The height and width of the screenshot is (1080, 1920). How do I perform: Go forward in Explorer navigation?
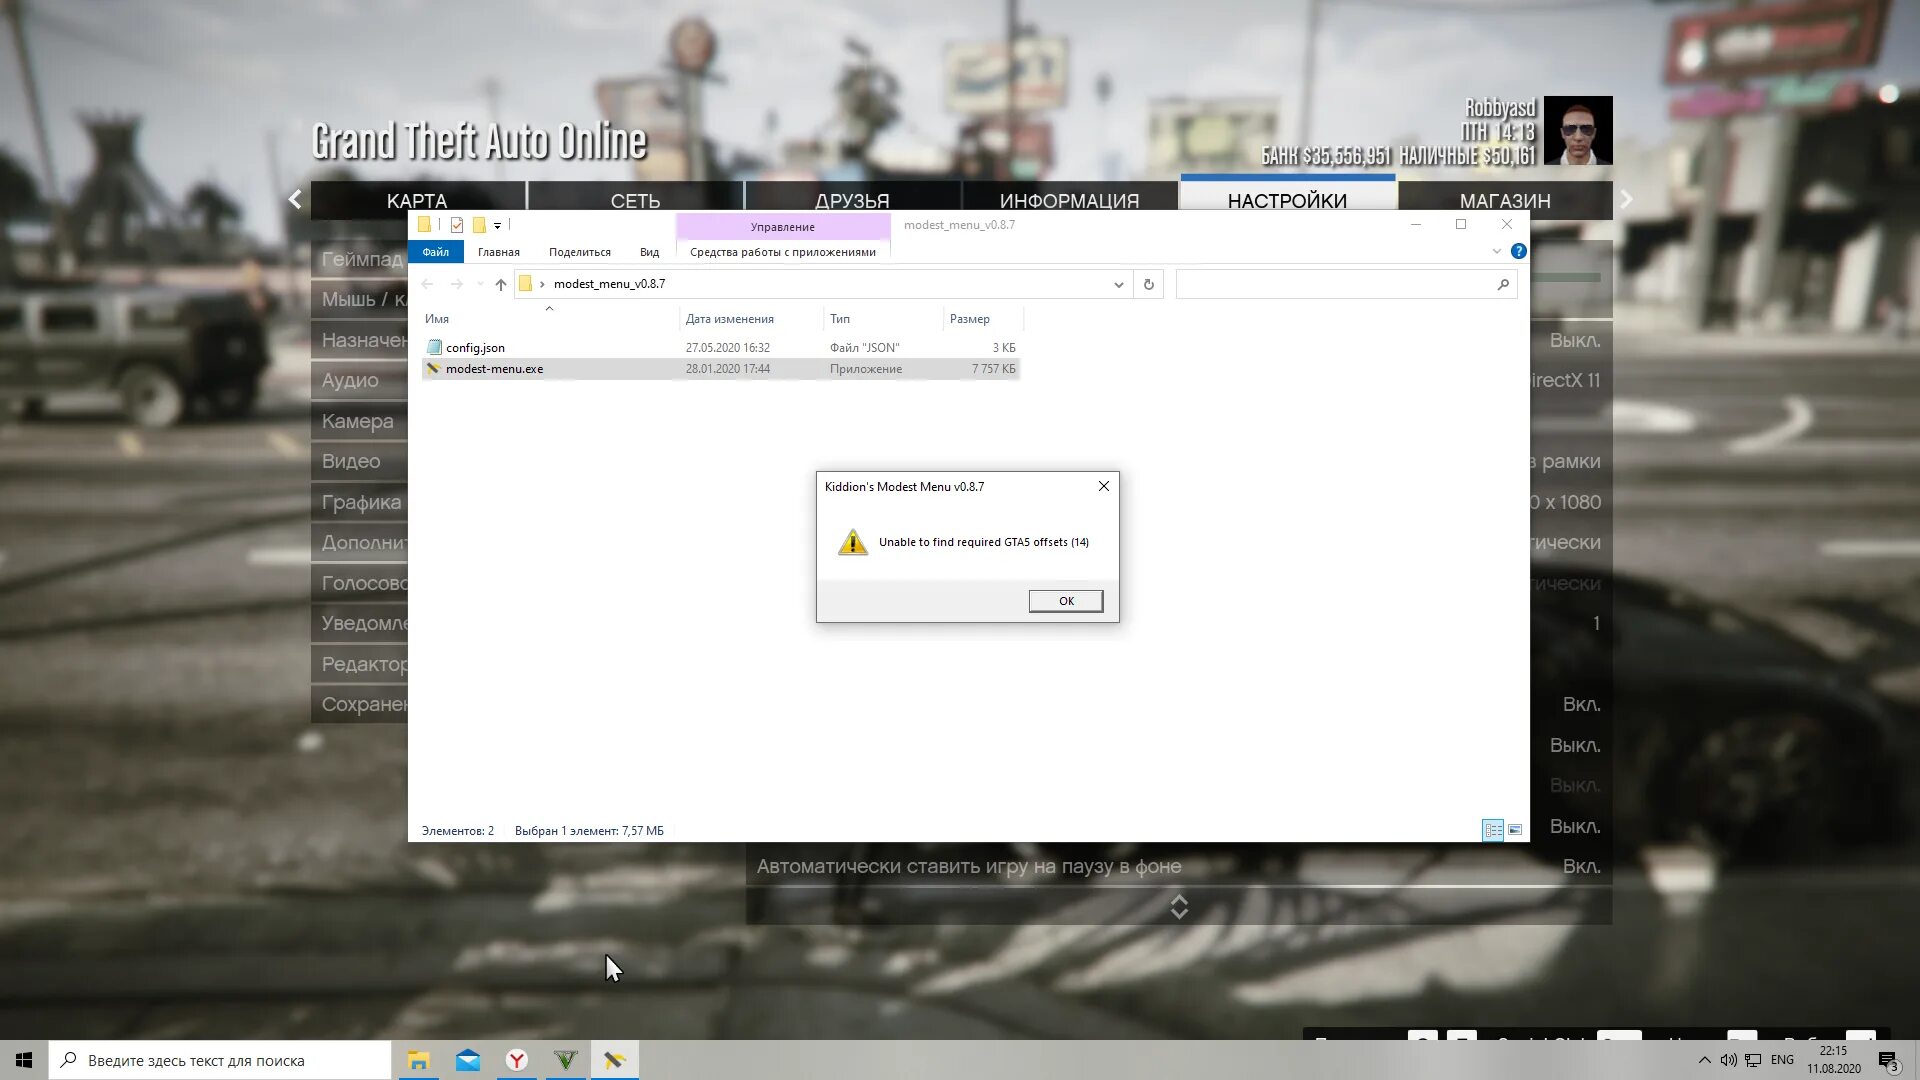coord(456,284)
